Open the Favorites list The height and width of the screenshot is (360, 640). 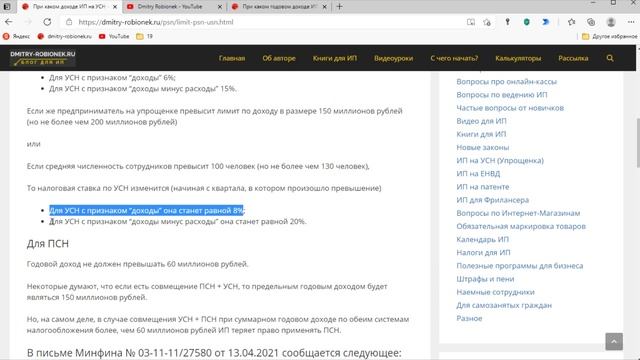pos(571,22)
